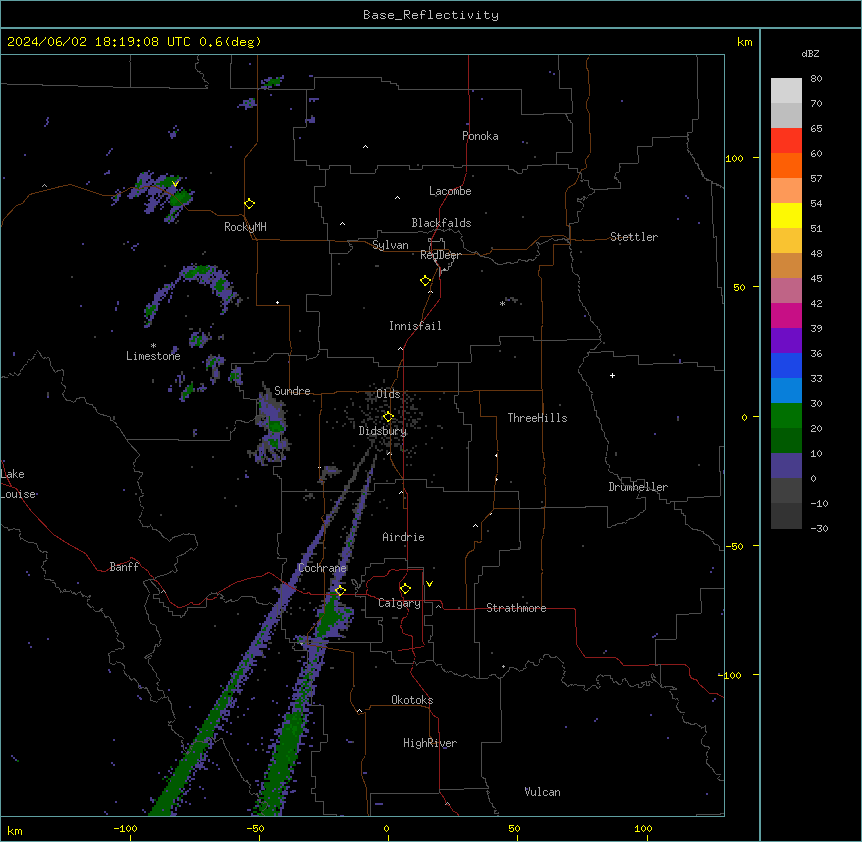Image resolution: width=862 pixels, height=842 pixels.
Task: Click the Sundre town label
Action: tap(292, 391)
